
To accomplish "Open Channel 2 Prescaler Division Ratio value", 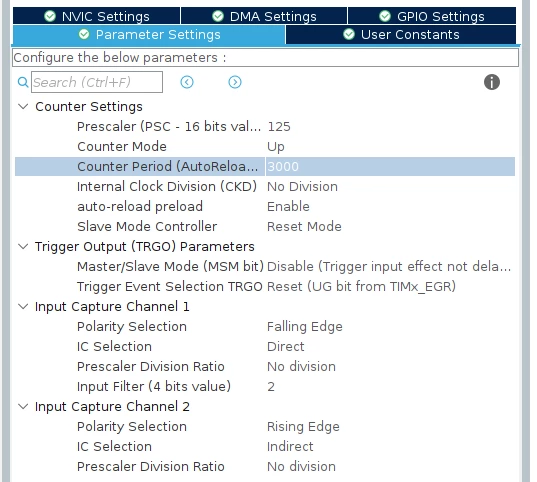I will pyautogui.click(x=301, y=467).
